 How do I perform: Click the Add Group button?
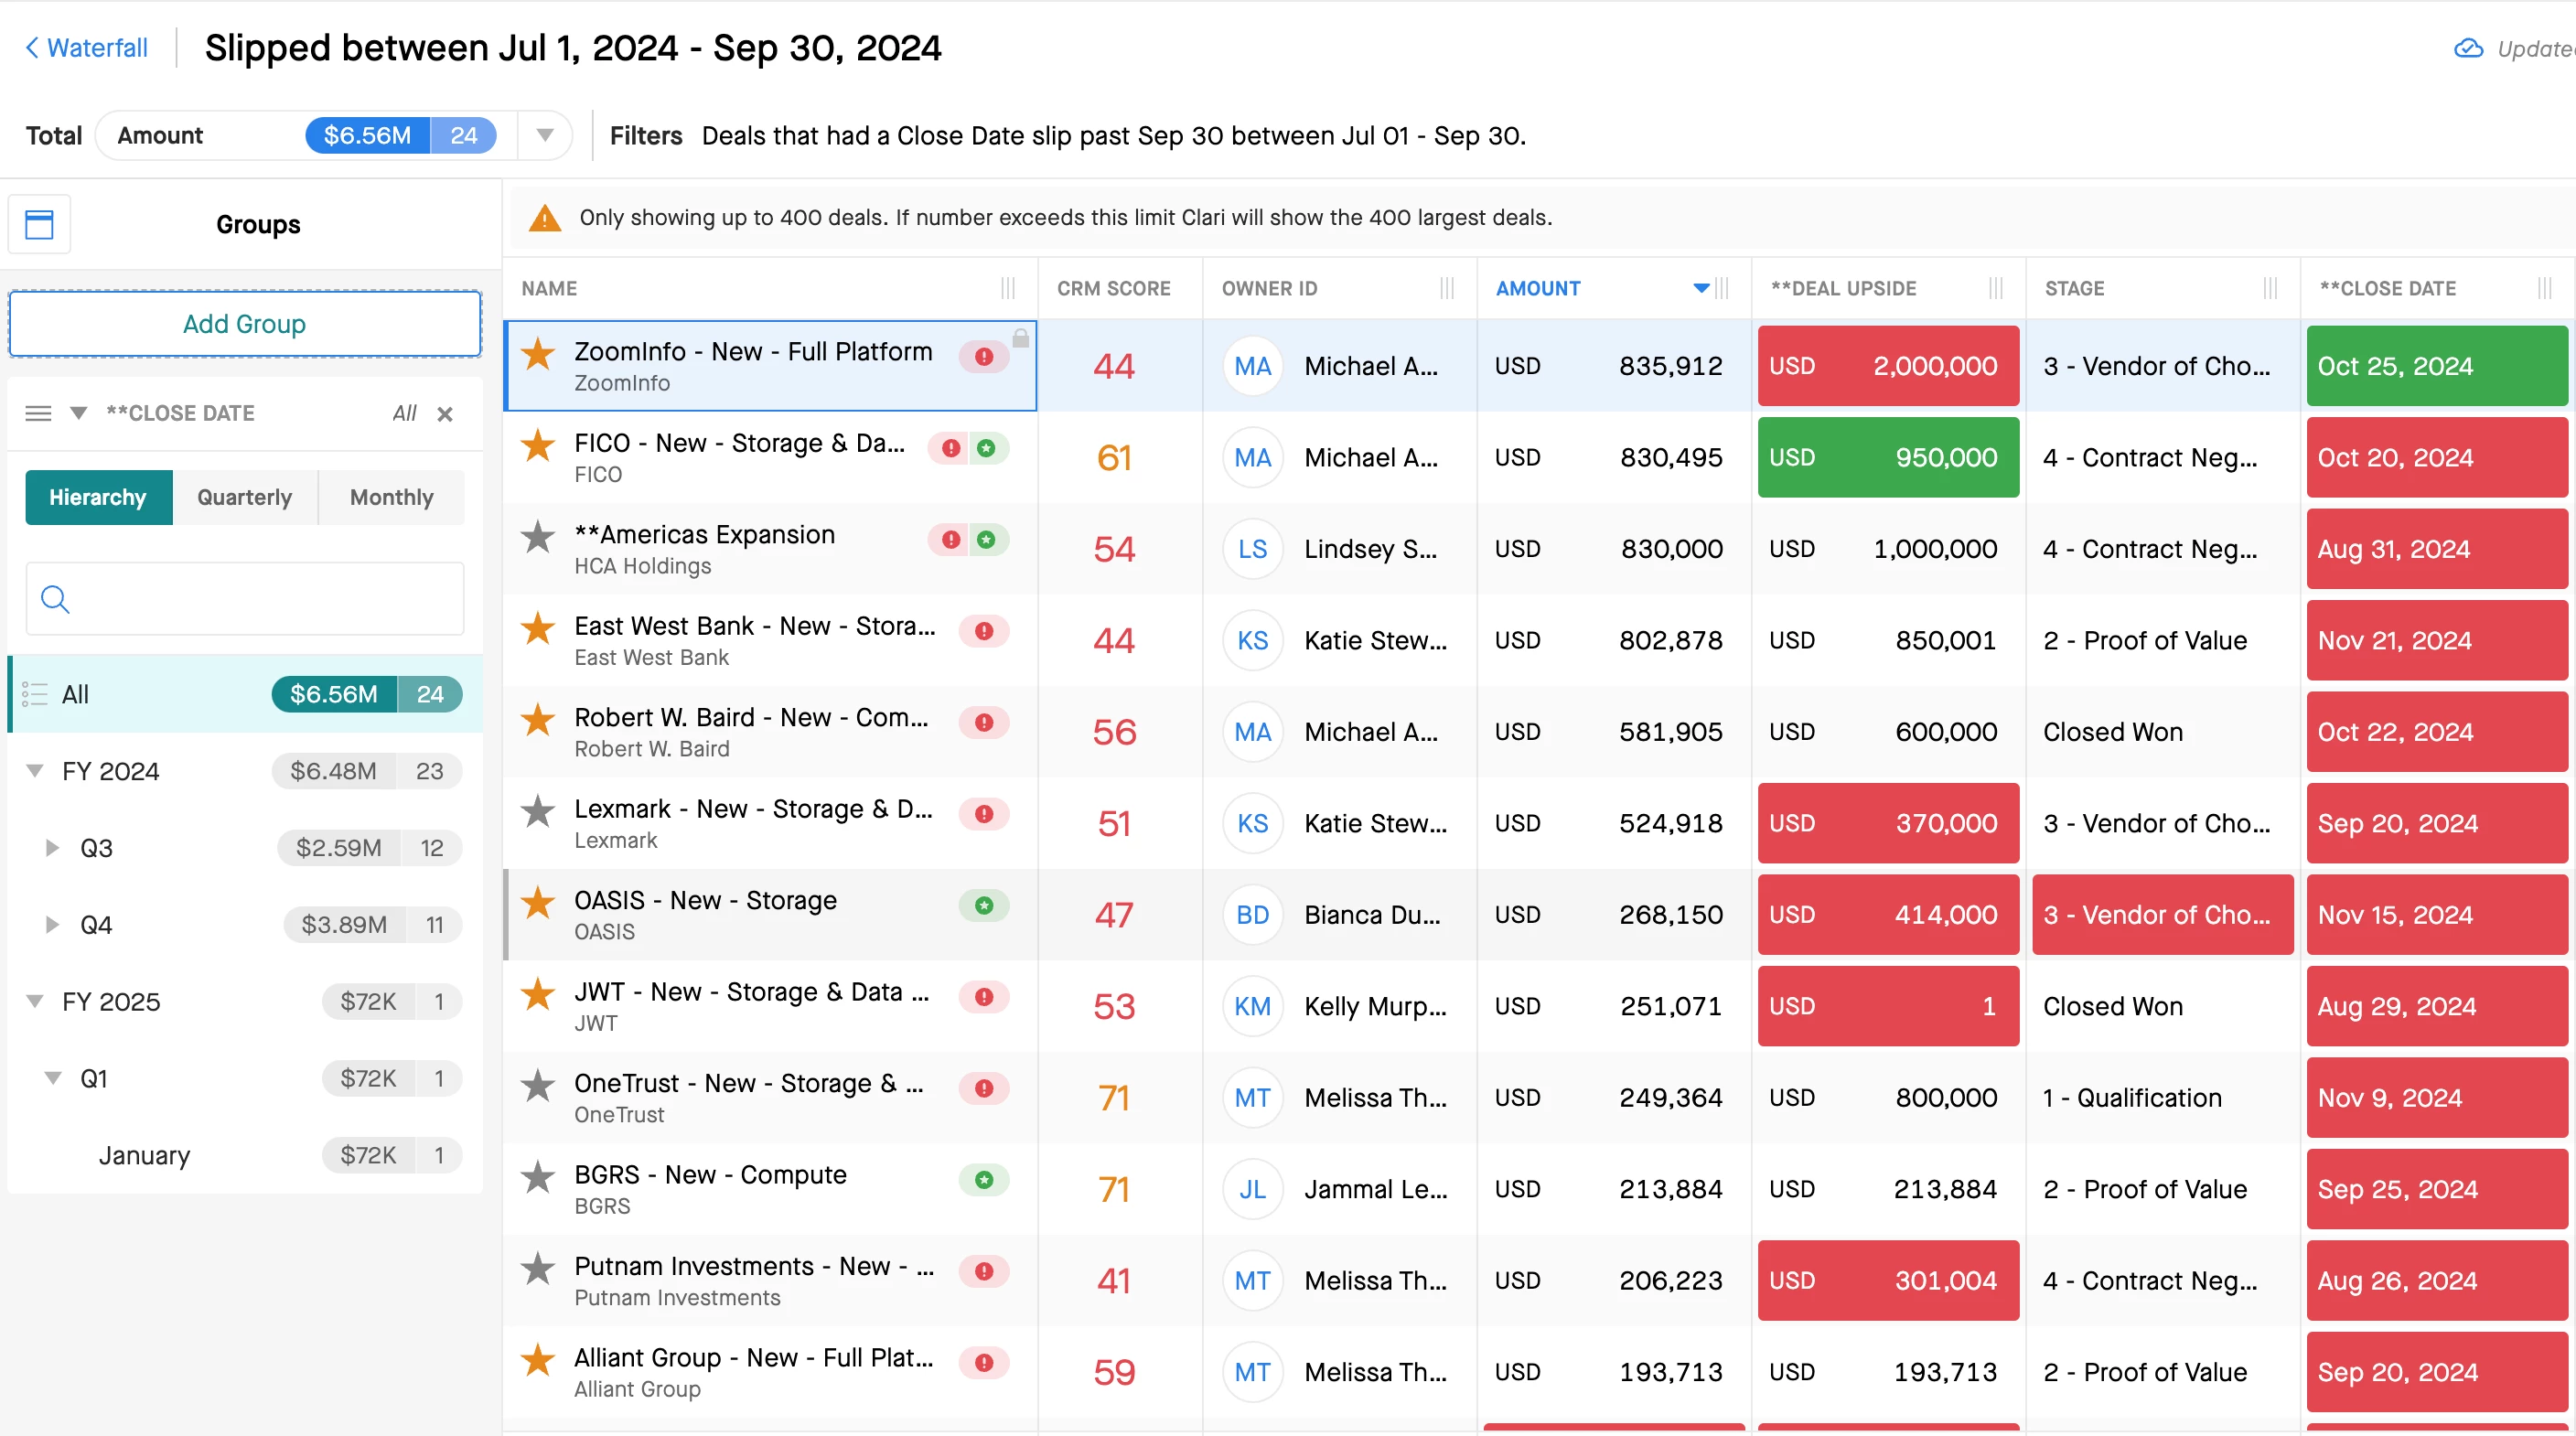[245, 324]
